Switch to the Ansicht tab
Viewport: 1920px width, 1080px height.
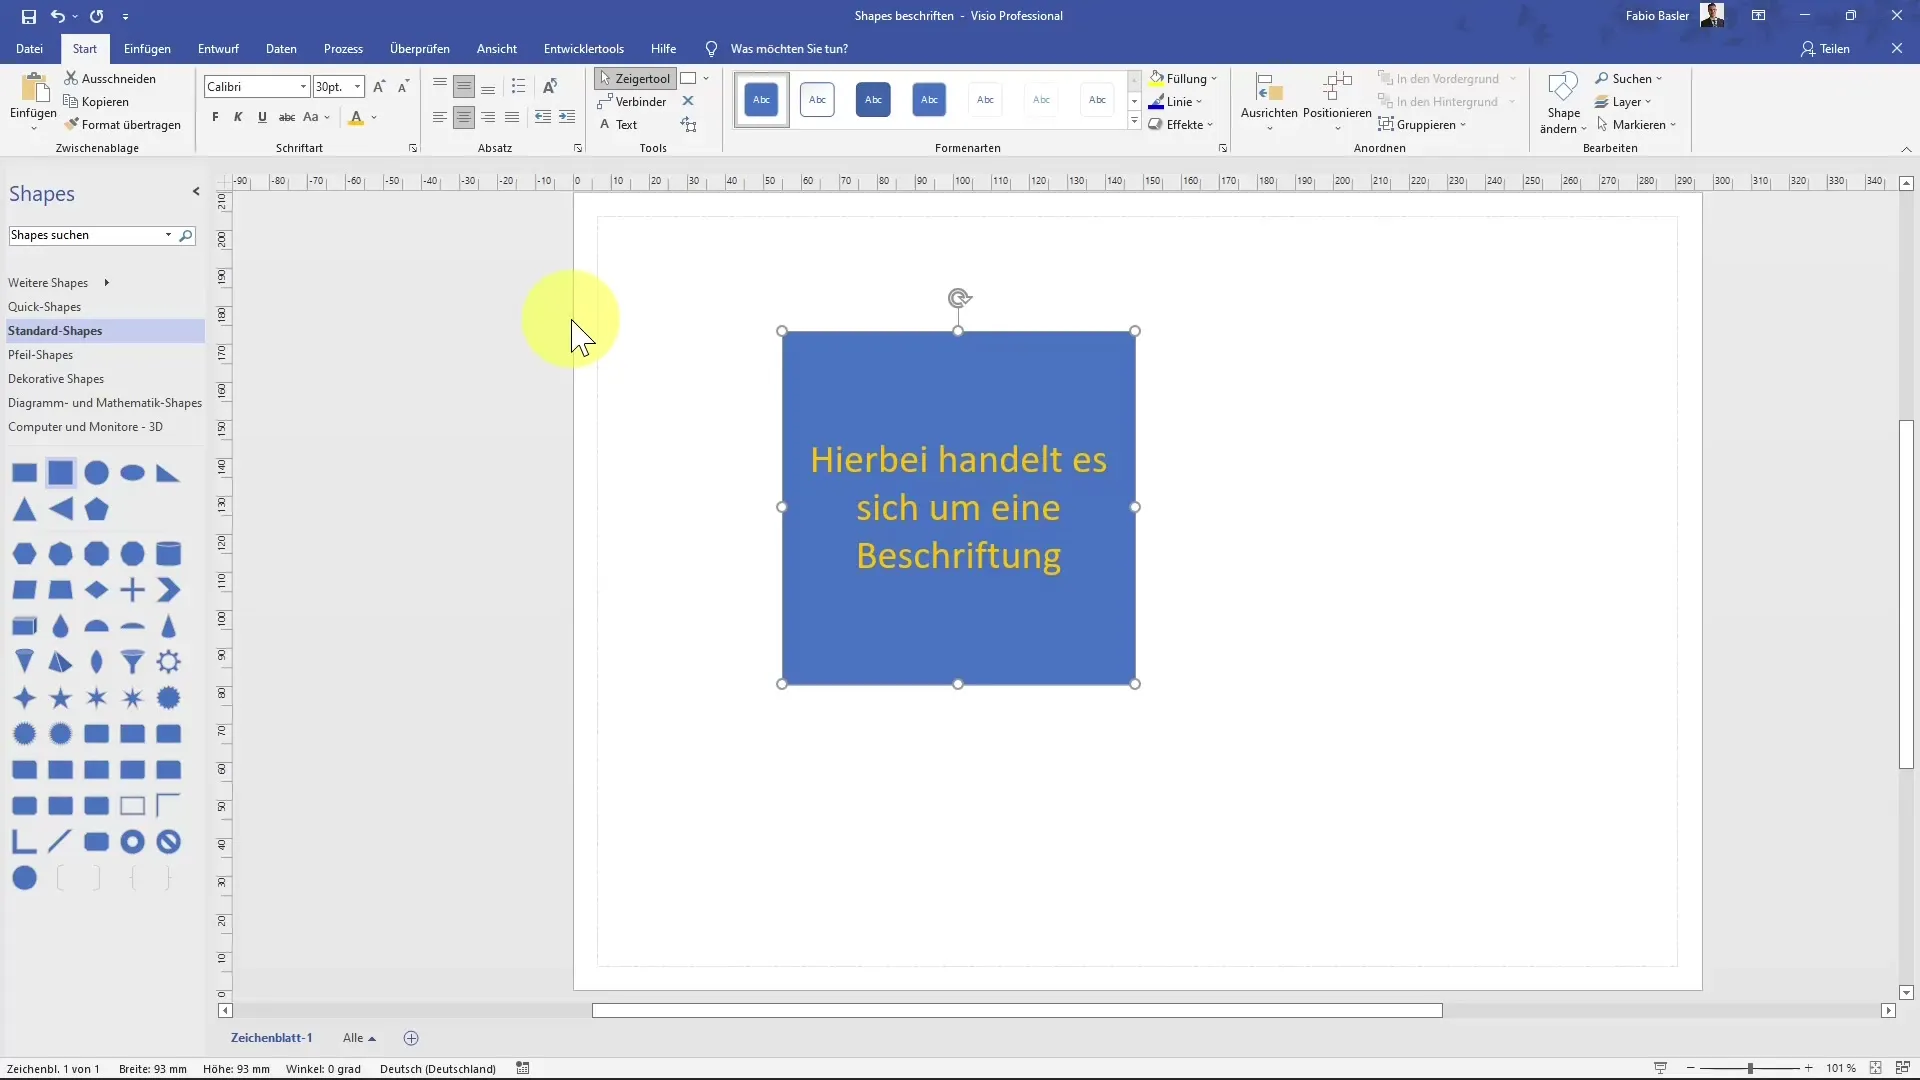497,48
